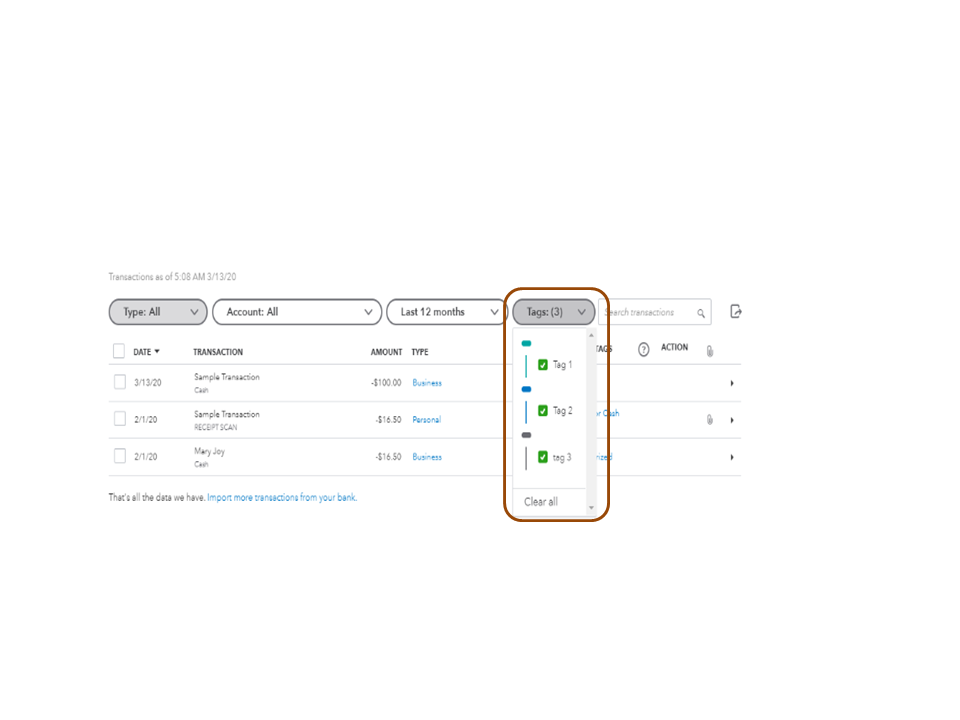The image size is (960, 720).
Task: Uncheck the Tag 2 checkbox
Action: 542,411
